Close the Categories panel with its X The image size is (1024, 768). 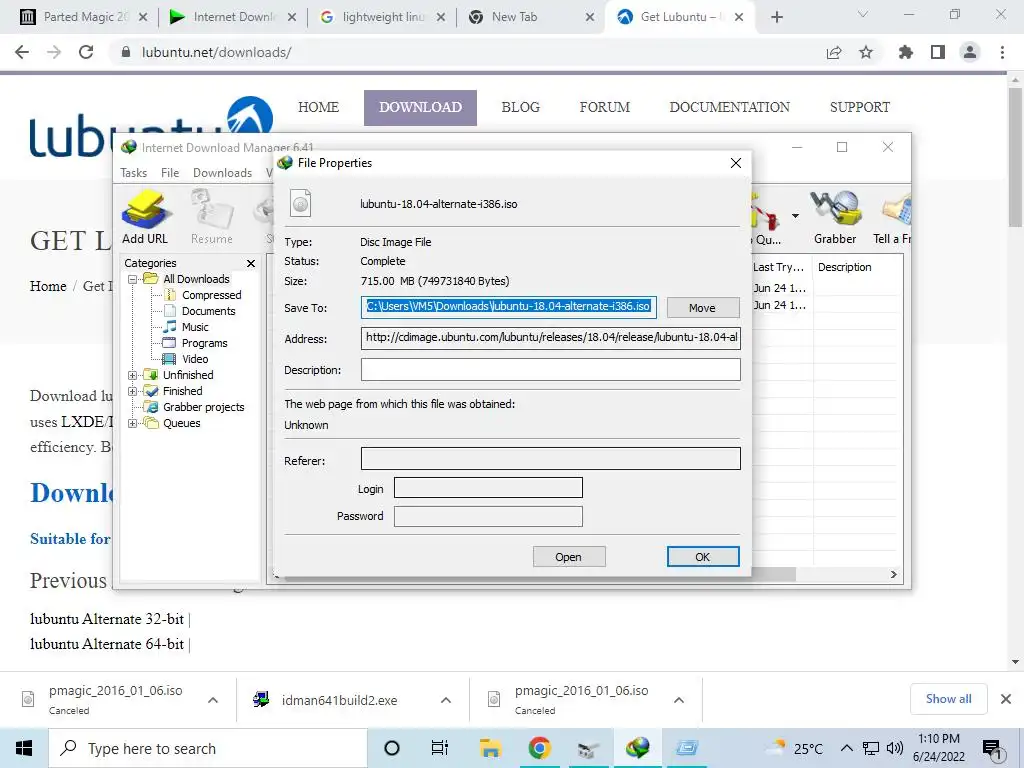pyautogui.click(x=251, y=263)
